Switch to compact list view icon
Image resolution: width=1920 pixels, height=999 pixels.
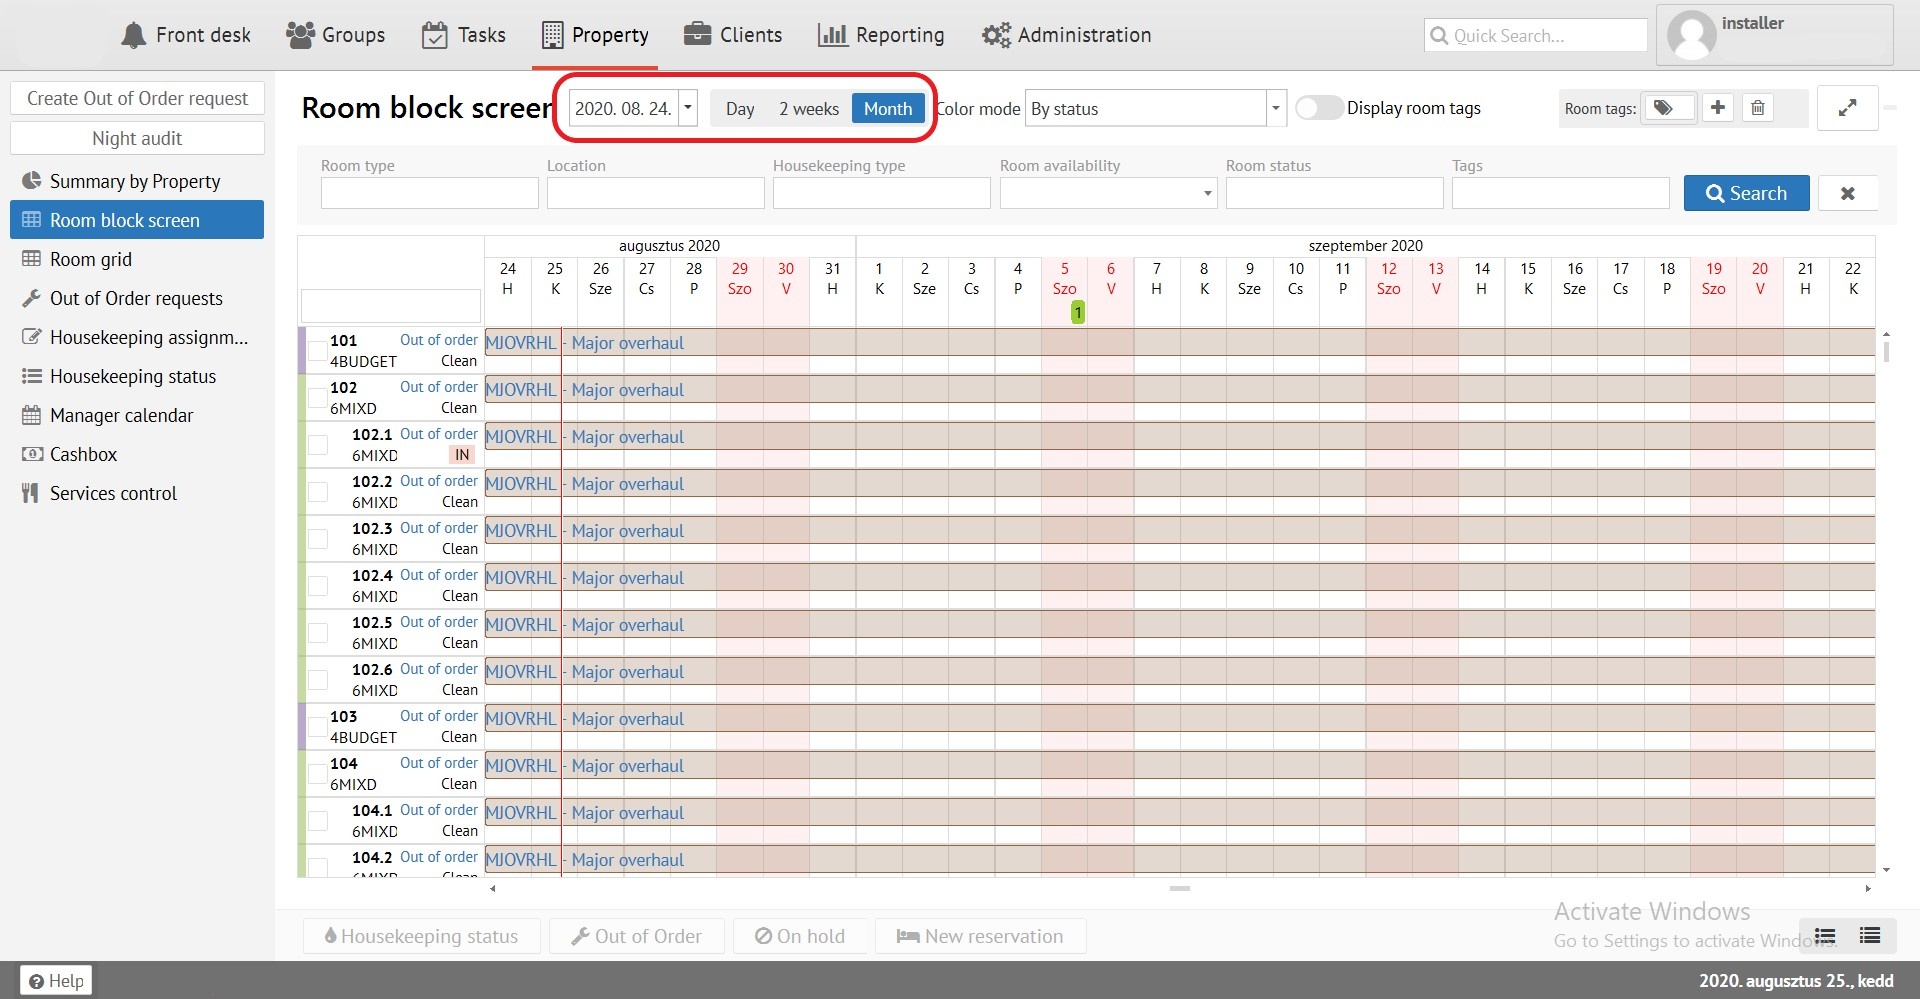tap(1869, 936)
